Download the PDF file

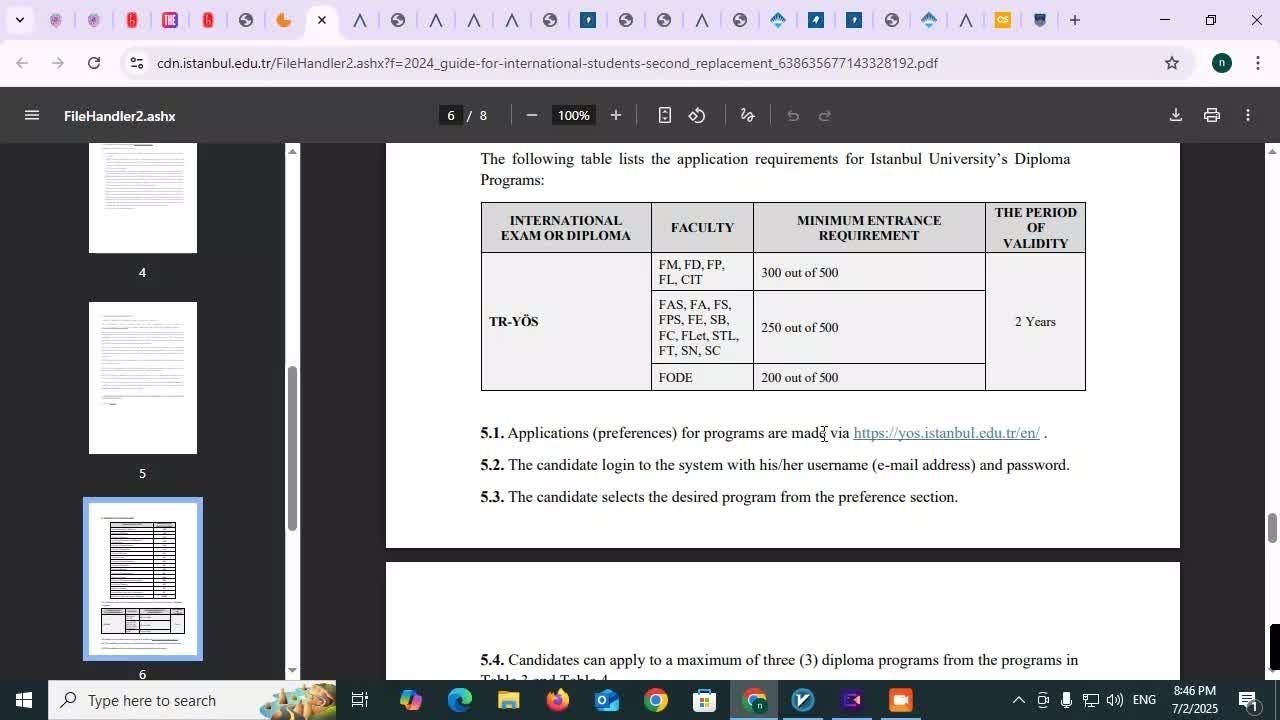(x=1175, y=115)
